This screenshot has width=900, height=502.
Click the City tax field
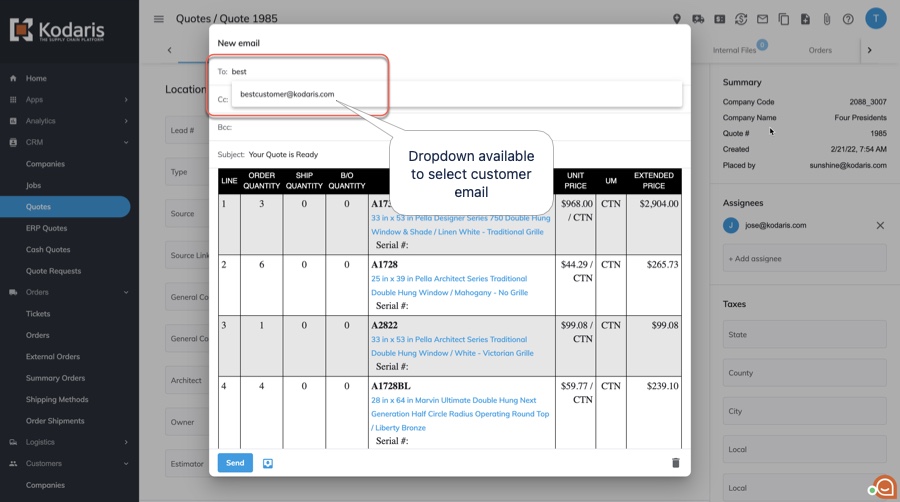click(804, 411)
